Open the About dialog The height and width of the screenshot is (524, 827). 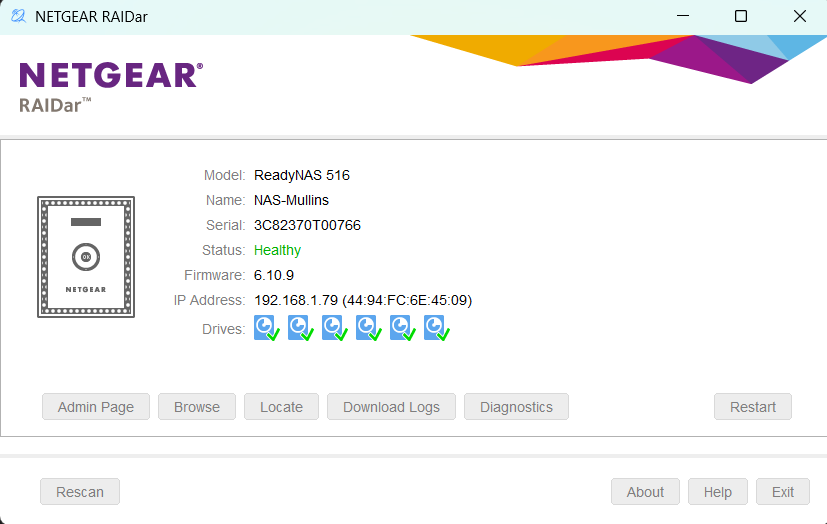pyautogui.click(x=645, y=491)
